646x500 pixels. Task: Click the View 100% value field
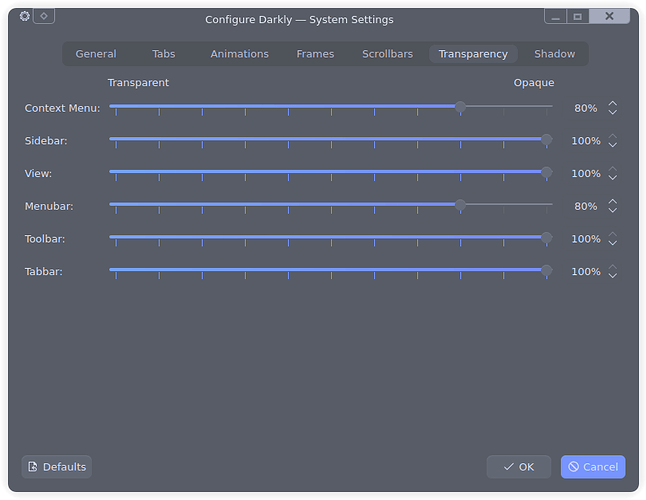[x=585, y=173]
